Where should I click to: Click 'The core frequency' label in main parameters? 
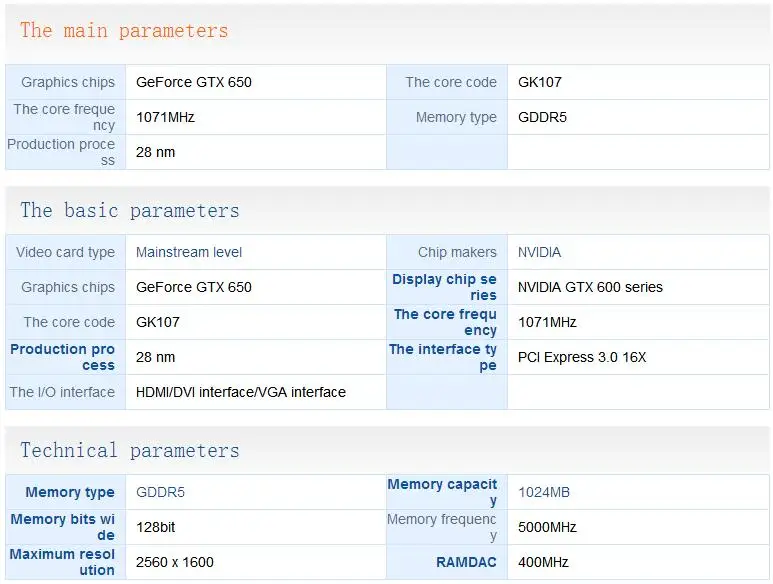[x=64, y=117]
